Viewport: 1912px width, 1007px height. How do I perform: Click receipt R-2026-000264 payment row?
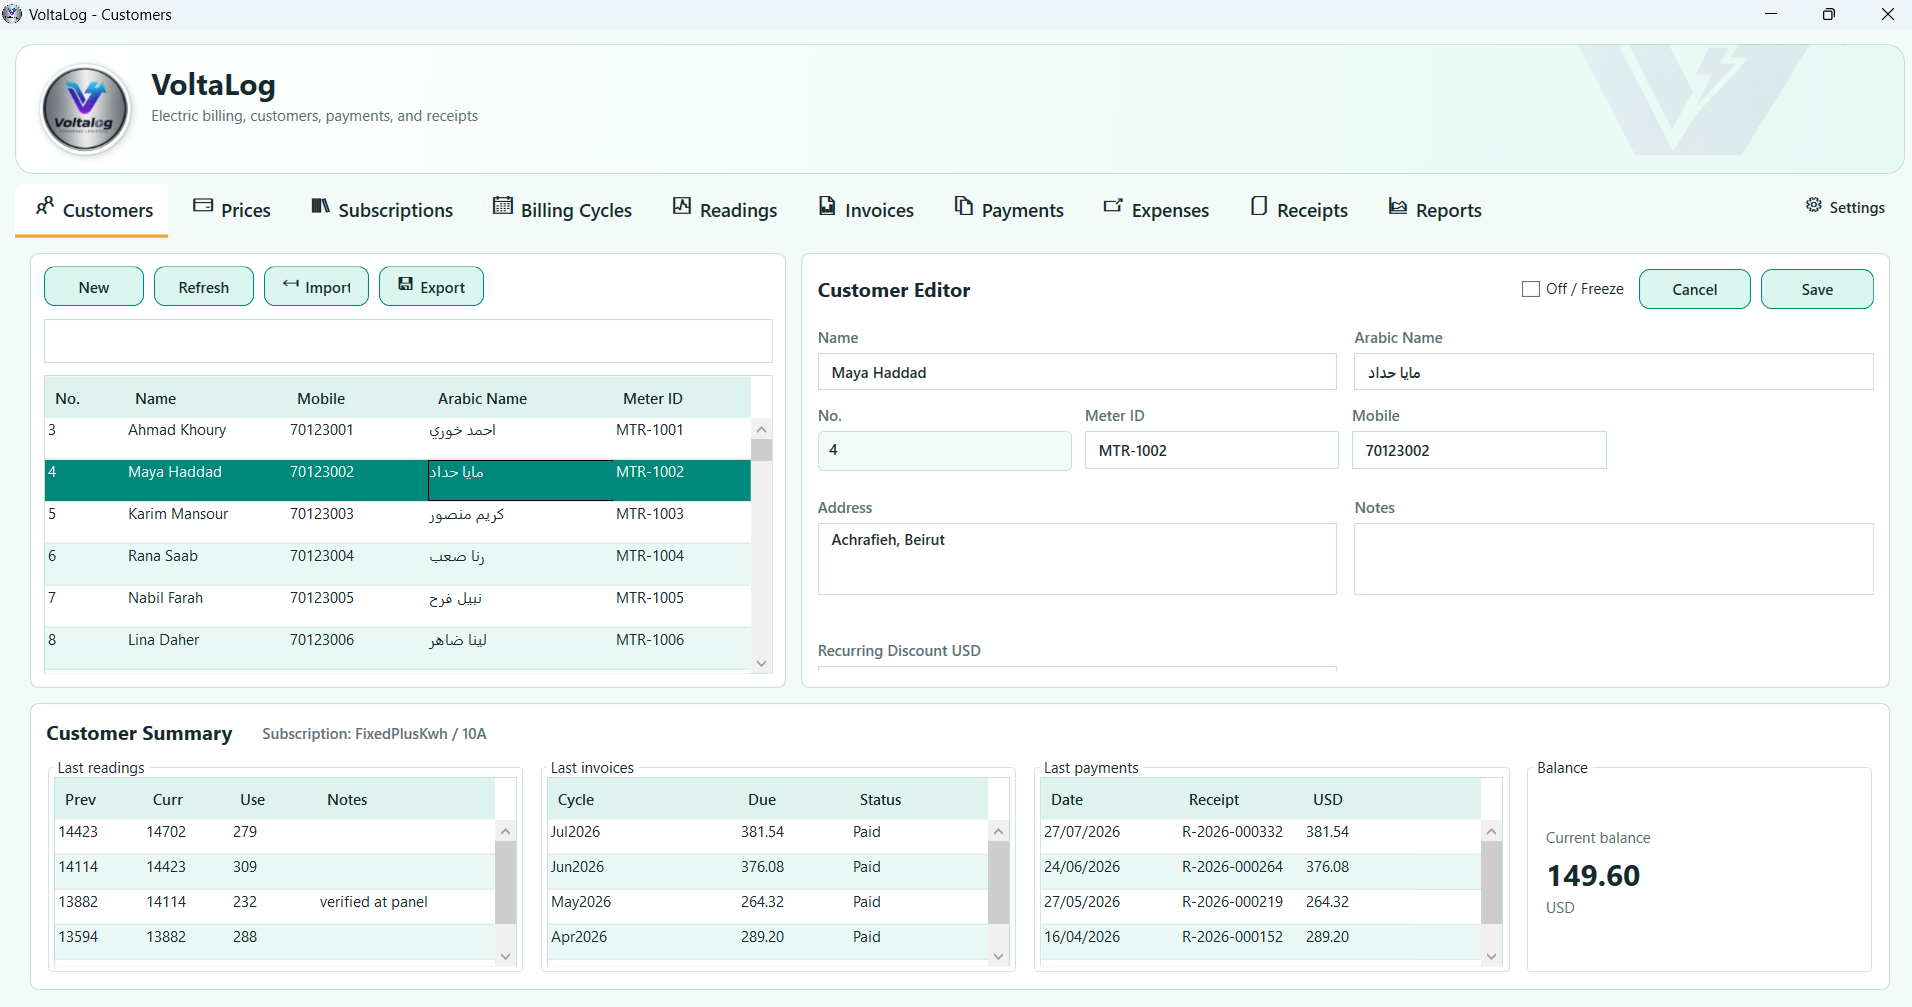point(1260,871)
